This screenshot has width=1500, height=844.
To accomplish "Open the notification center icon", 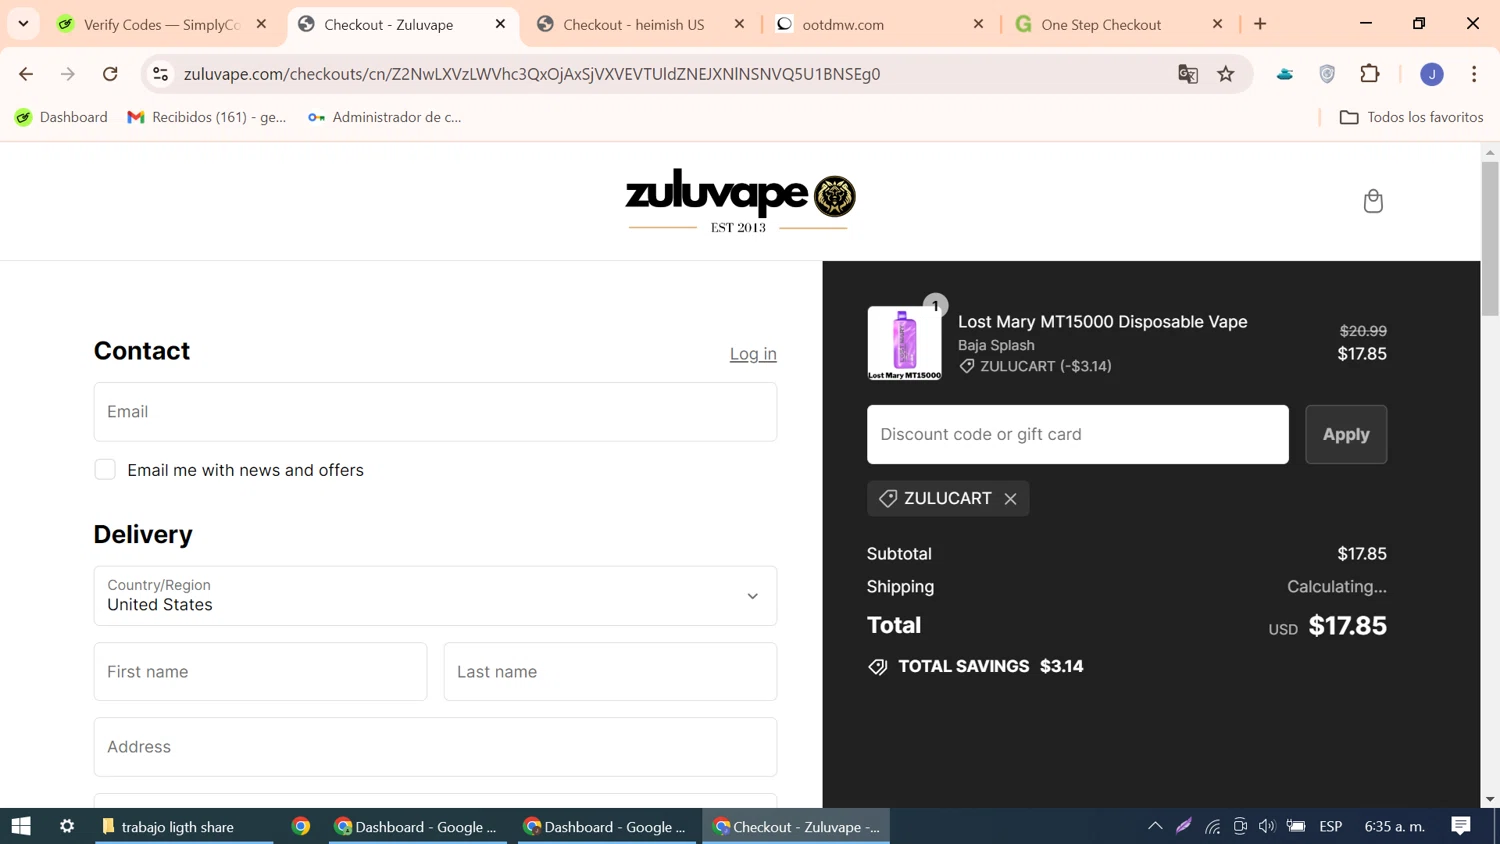I will [x=1461, y=826].
